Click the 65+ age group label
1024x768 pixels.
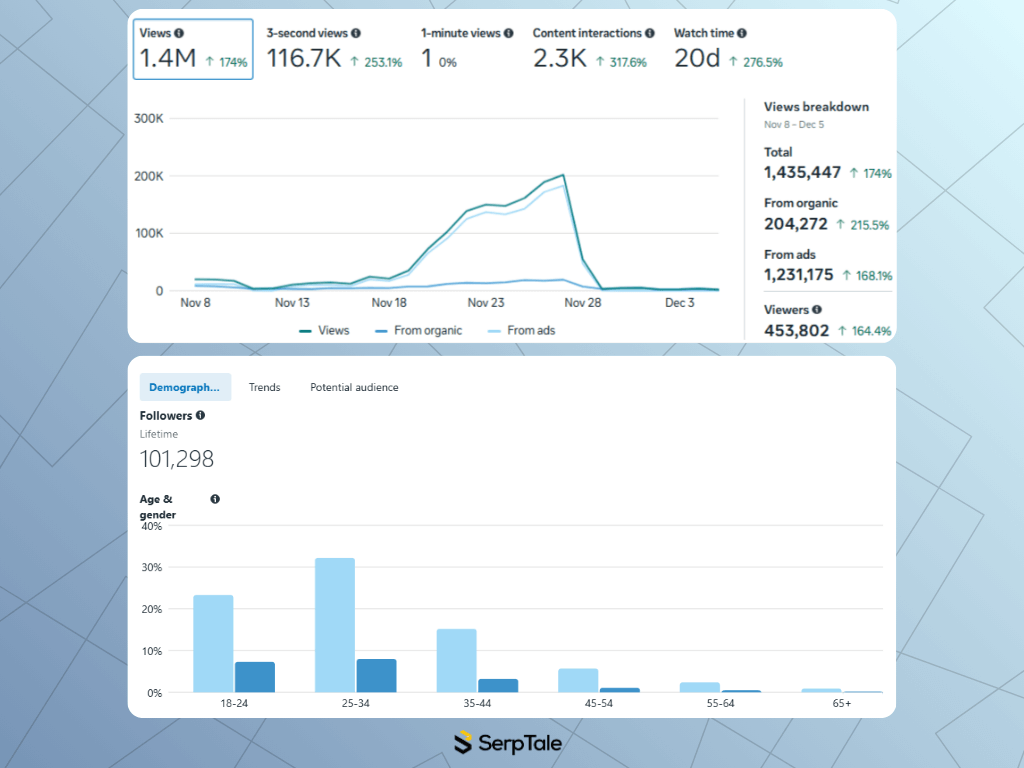tap(842, 704)
